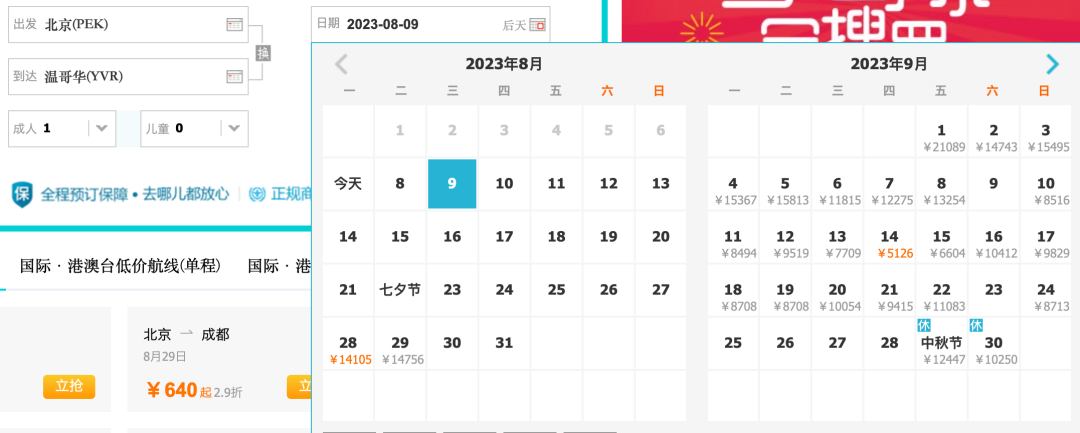Click 立抢 button on left card
The width and height of the screenshot is (1080, 433).
tap(69, 387)
